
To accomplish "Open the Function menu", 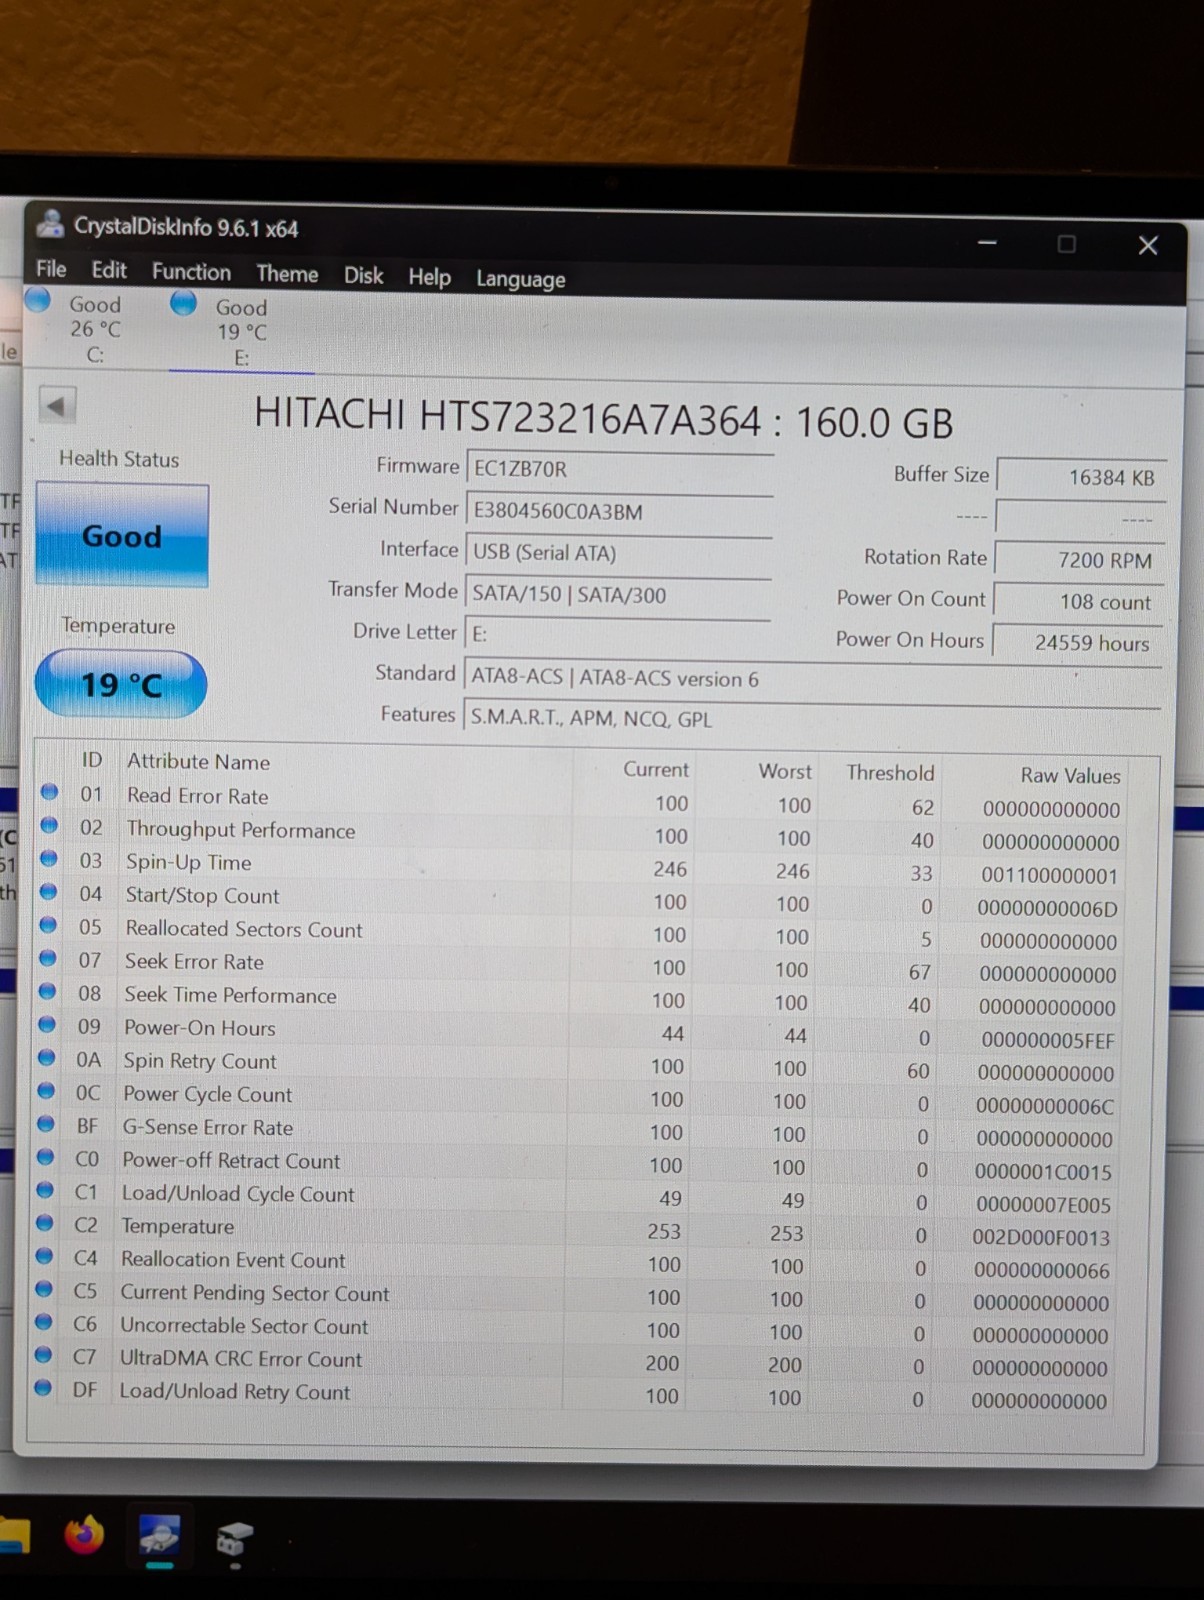I will point(191,272).
